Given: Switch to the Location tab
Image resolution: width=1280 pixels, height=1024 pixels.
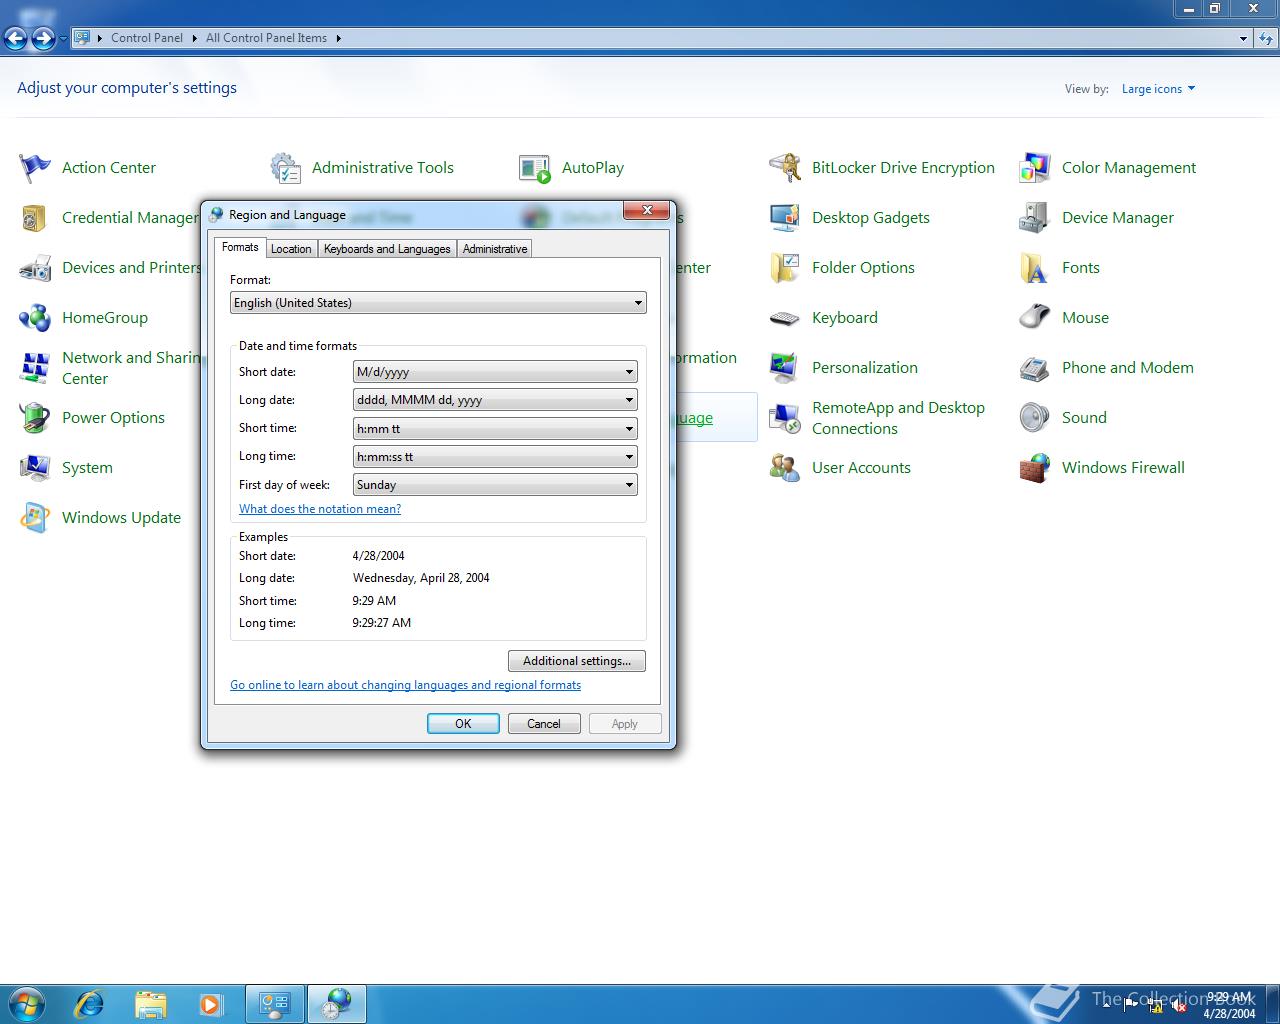Looking at the screenshot, I should [291, 249].
